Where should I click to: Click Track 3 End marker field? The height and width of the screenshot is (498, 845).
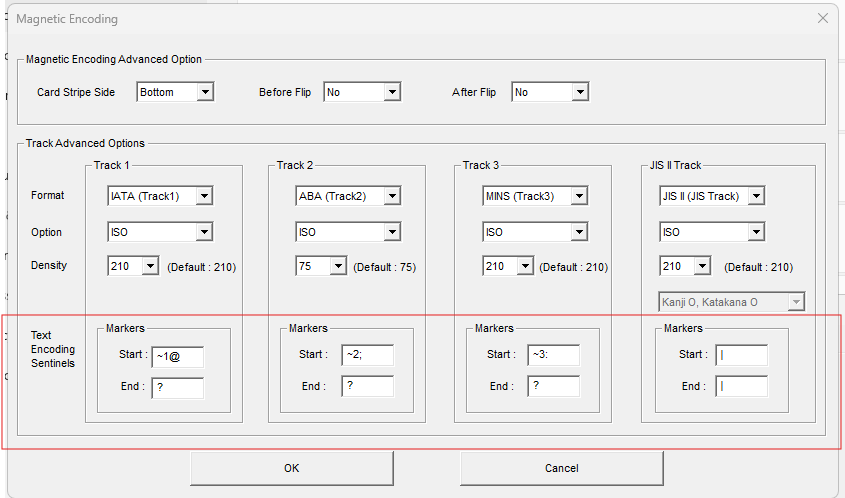pyautogui.click(x=554, y=386)
